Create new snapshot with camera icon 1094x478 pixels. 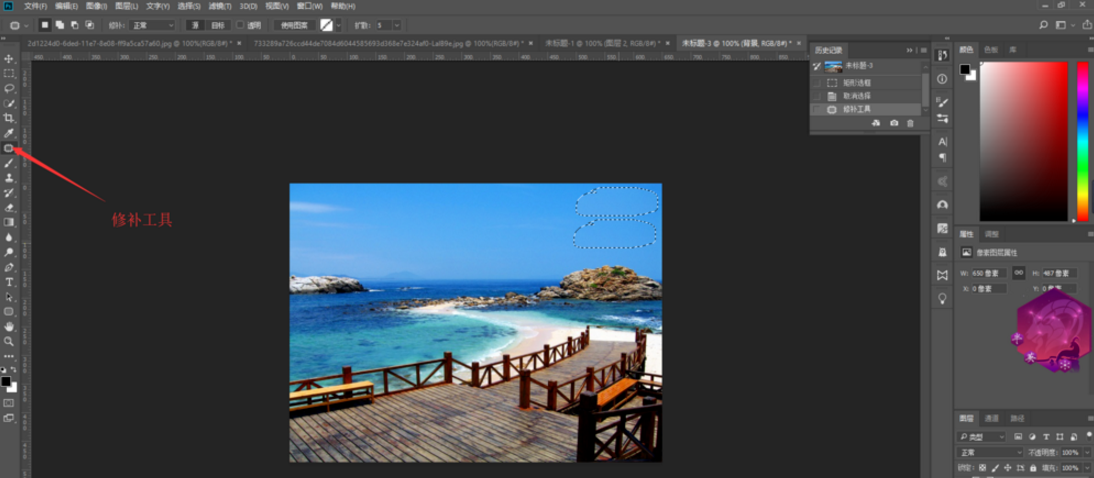(894, 123)
